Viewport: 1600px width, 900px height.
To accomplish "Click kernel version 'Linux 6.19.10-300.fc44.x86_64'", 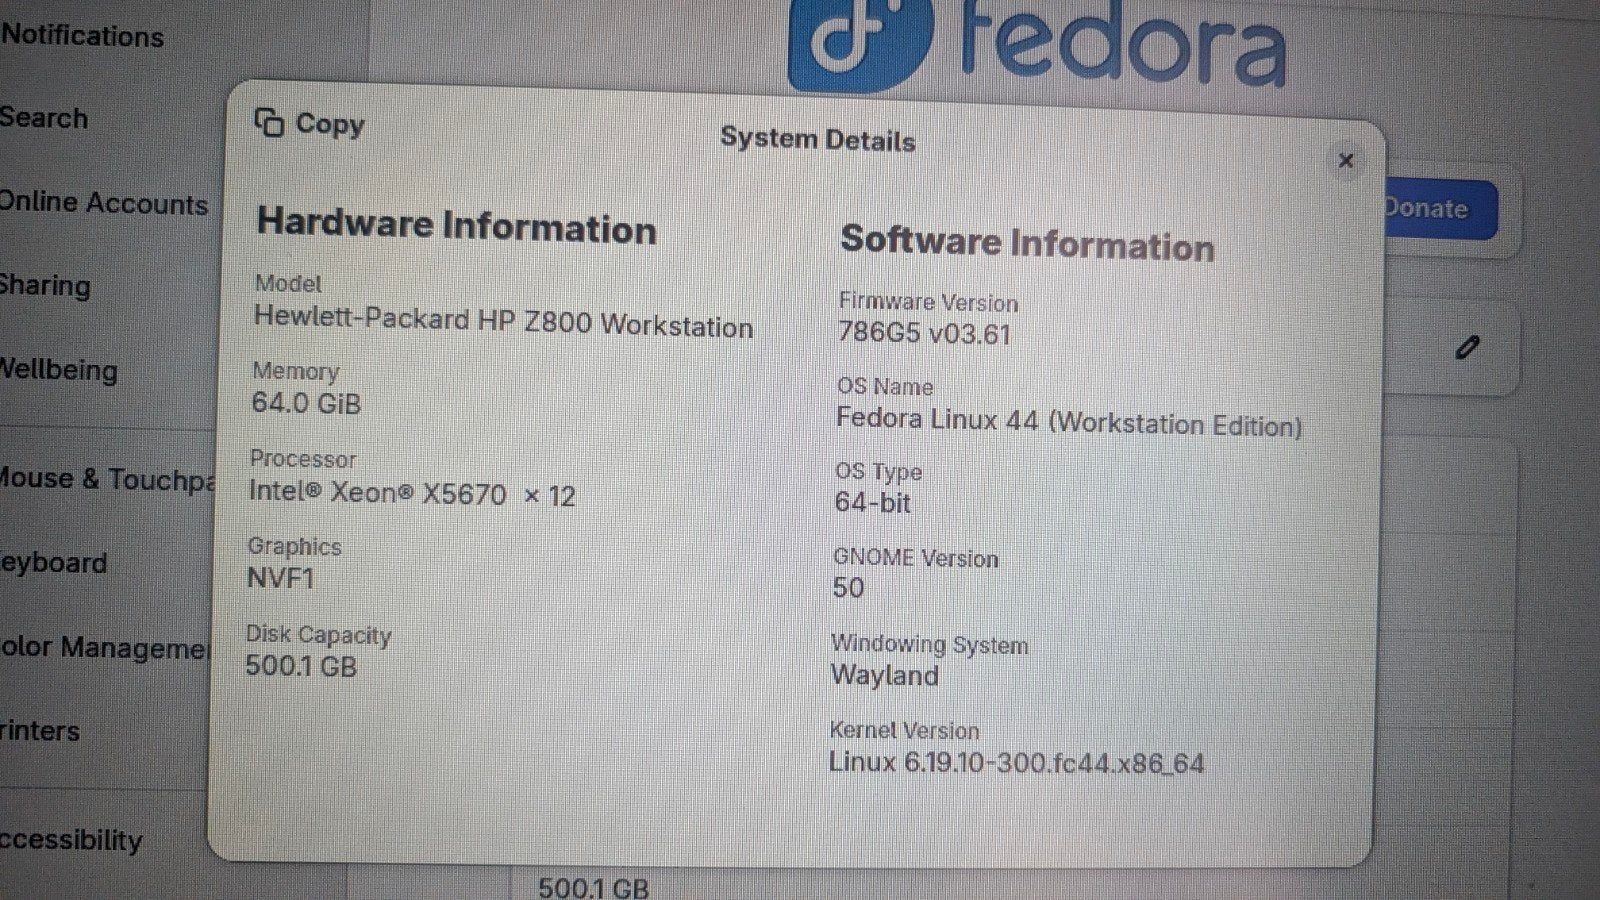I will [1017, 763].
